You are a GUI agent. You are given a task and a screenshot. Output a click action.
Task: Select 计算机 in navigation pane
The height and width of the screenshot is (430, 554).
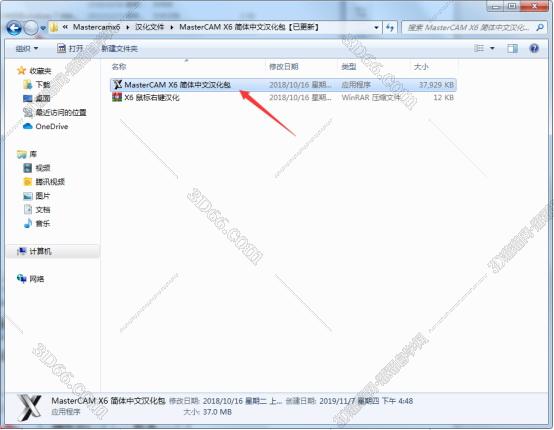(x=40, y=252)
